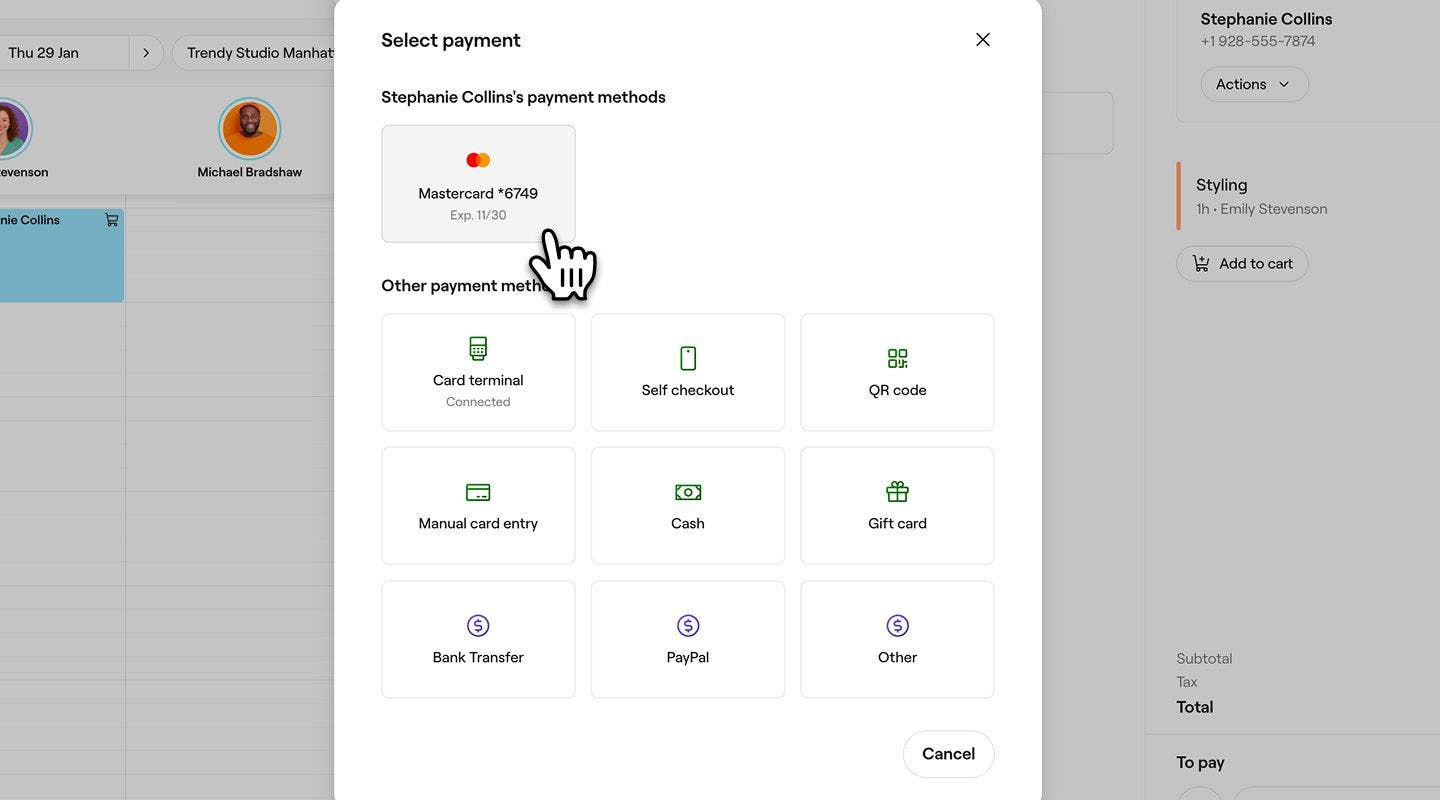This screenshot has height=800, width=1440.
Task: Open the Trendy Studio Manhattan location selector
Action: (262, 52)
